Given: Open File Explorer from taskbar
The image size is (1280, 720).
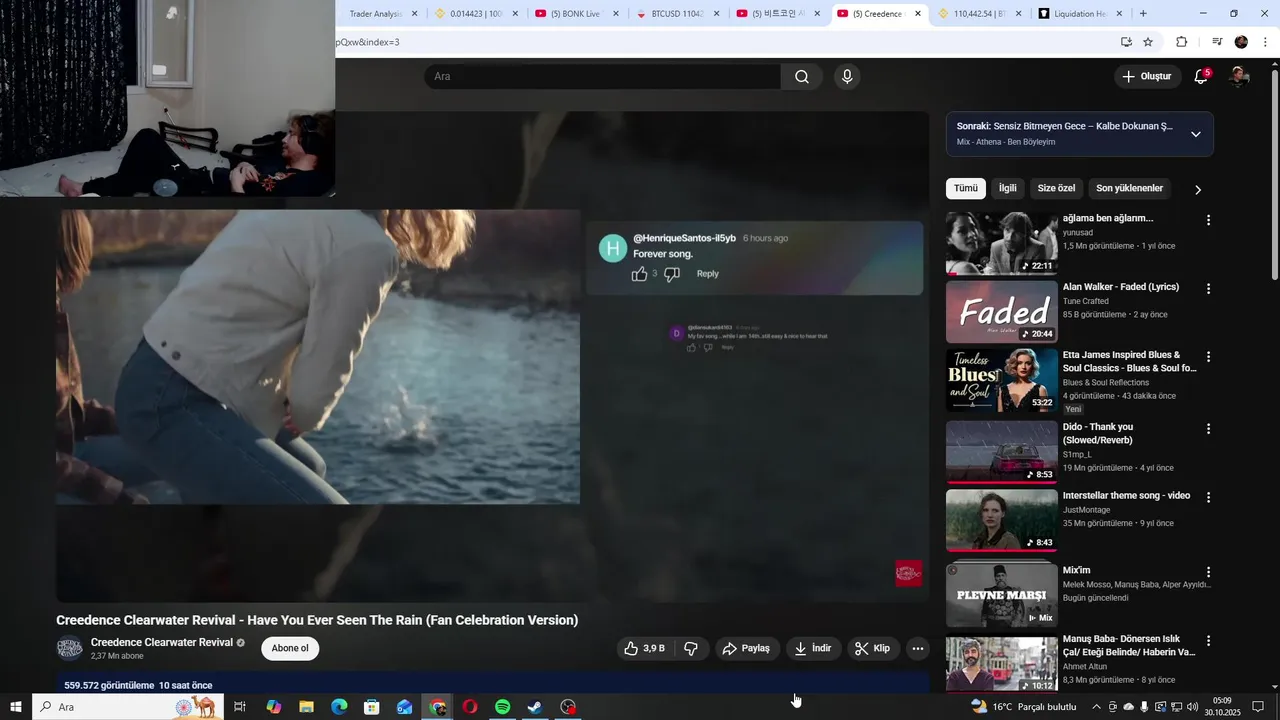Looking at the screenshot, I should 306,707.
